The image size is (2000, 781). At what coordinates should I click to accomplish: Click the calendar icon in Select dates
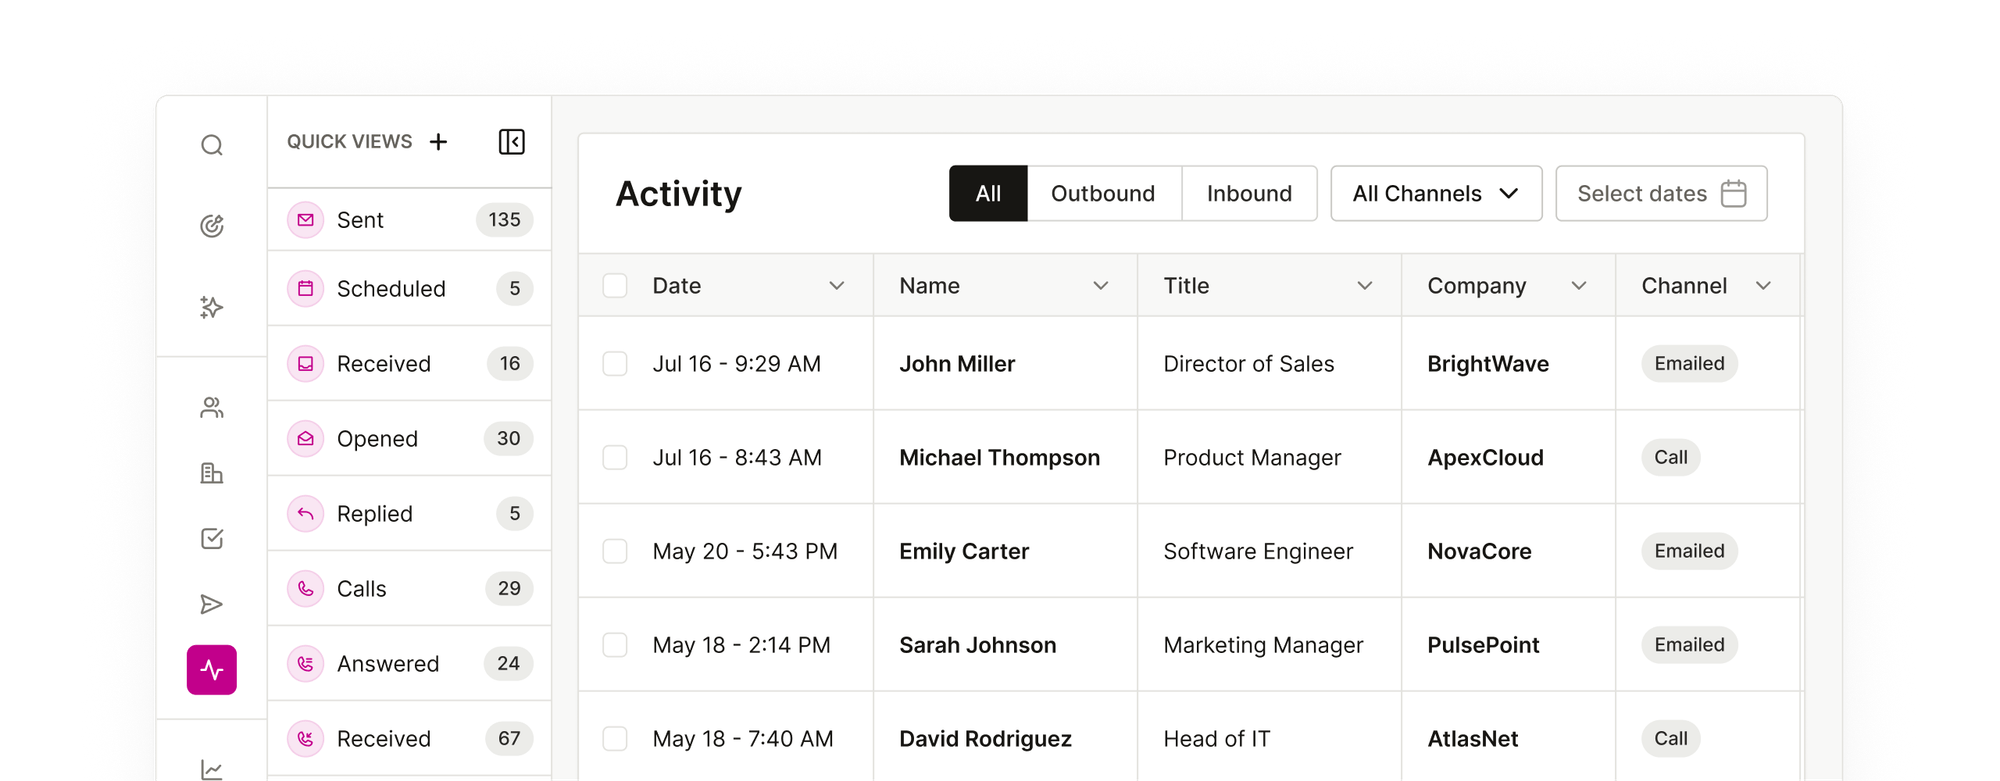coord(1734,193)
